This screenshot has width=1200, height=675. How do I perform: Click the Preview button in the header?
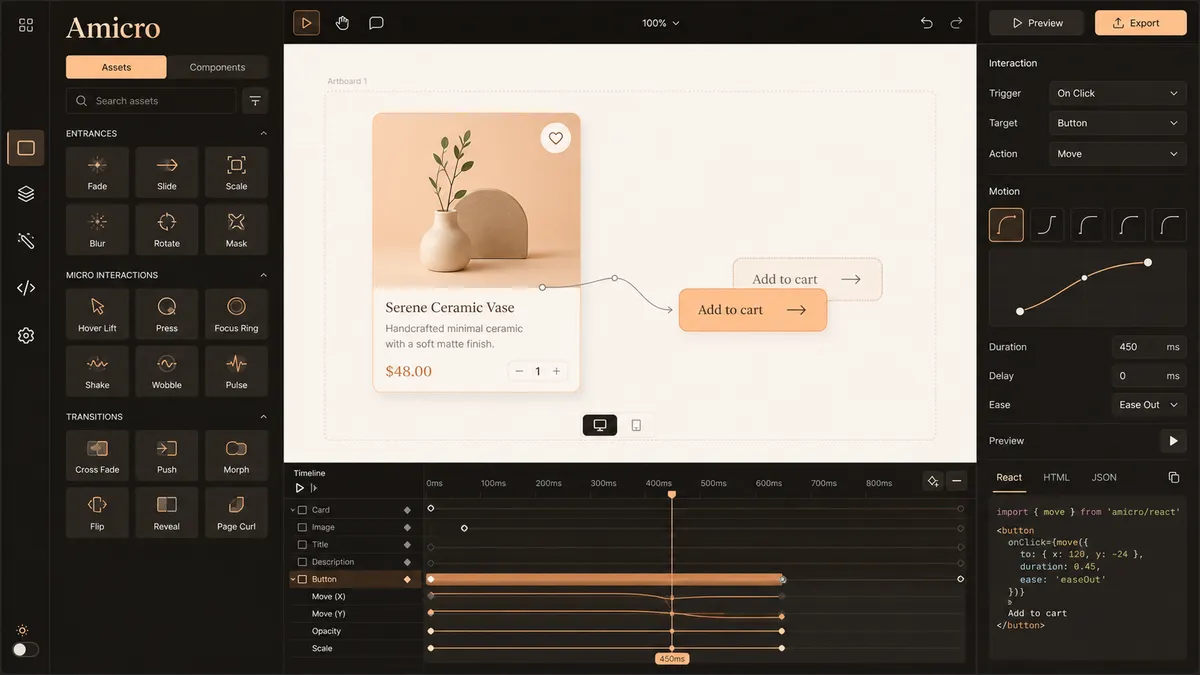click(x=1037, y=23)
